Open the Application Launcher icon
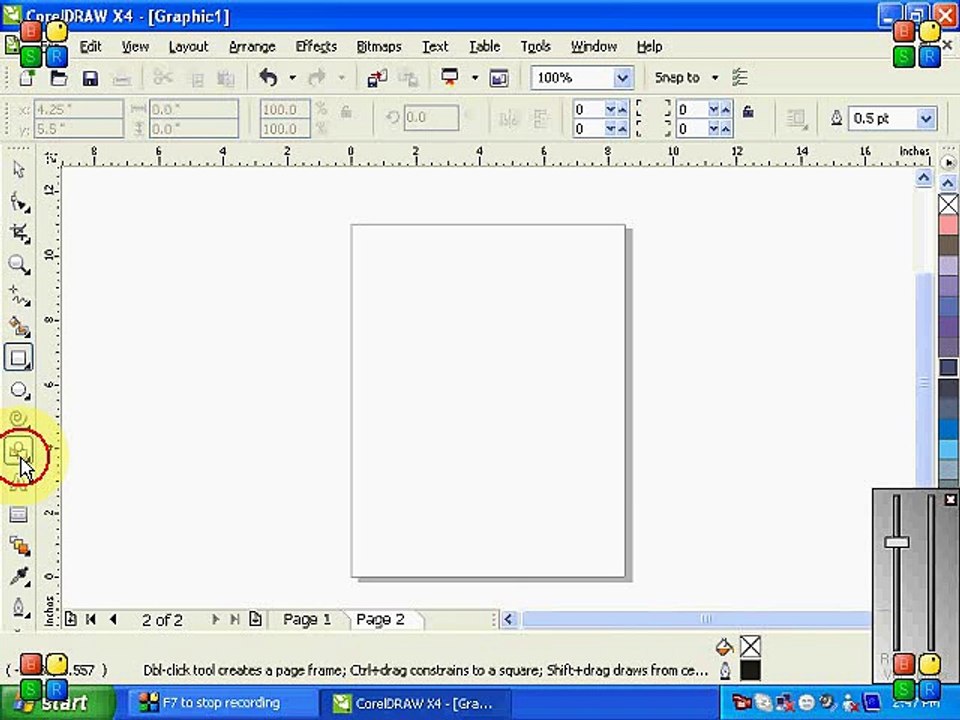The width and height of the screenshot is (960, 720). (x=450, y=78)
